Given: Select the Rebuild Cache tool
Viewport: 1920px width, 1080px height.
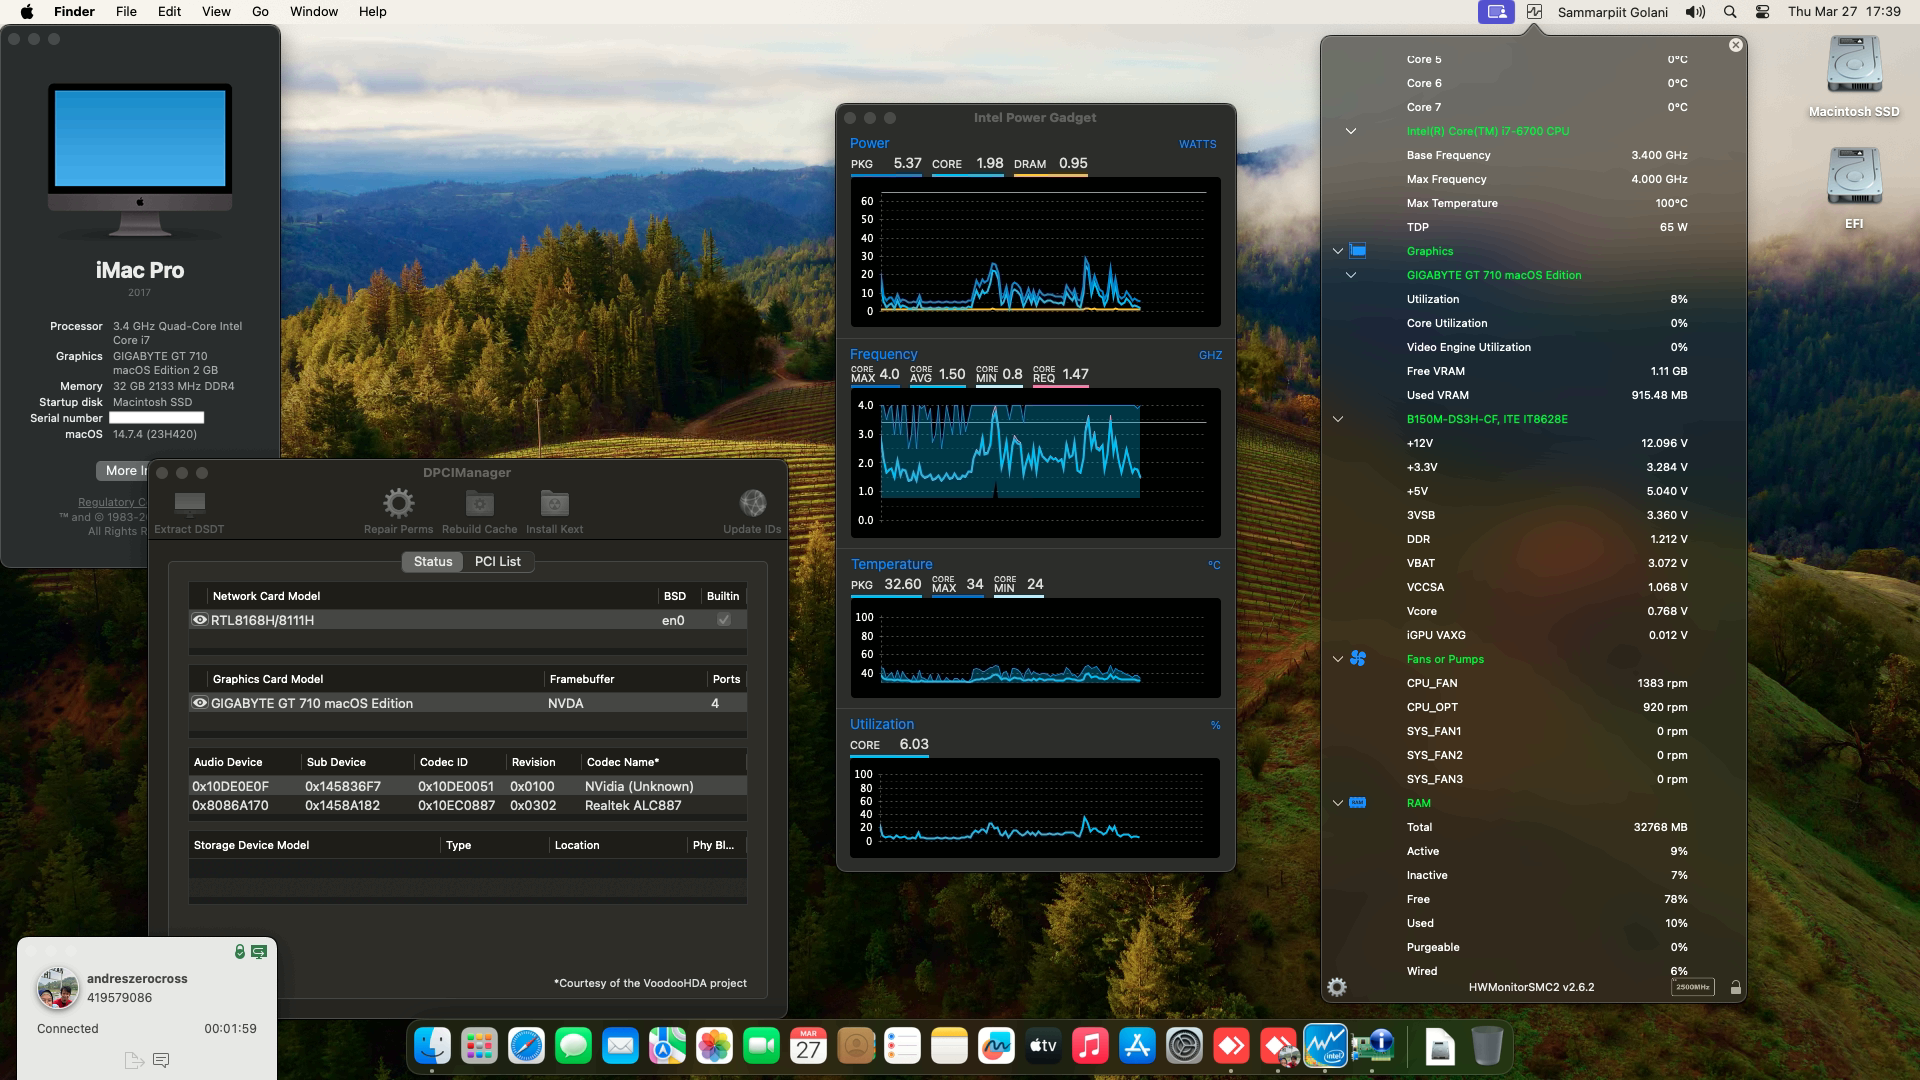Looking at the screenshot, I should pyautogui.click(x=478, y=503).
